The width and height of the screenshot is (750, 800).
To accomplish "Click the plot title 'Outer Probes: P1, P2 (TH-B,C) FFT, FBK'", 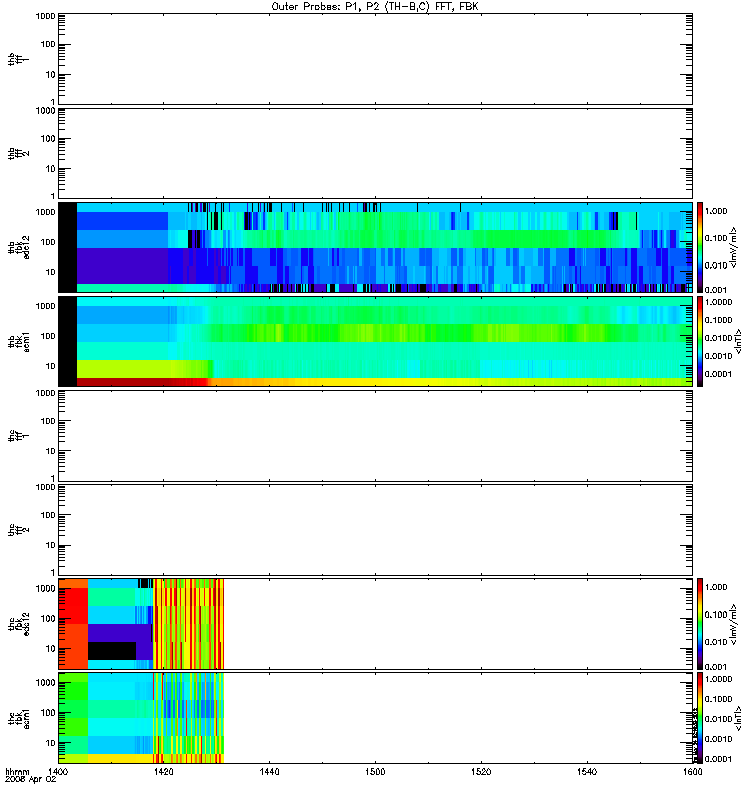I will (x=375, y=7).
